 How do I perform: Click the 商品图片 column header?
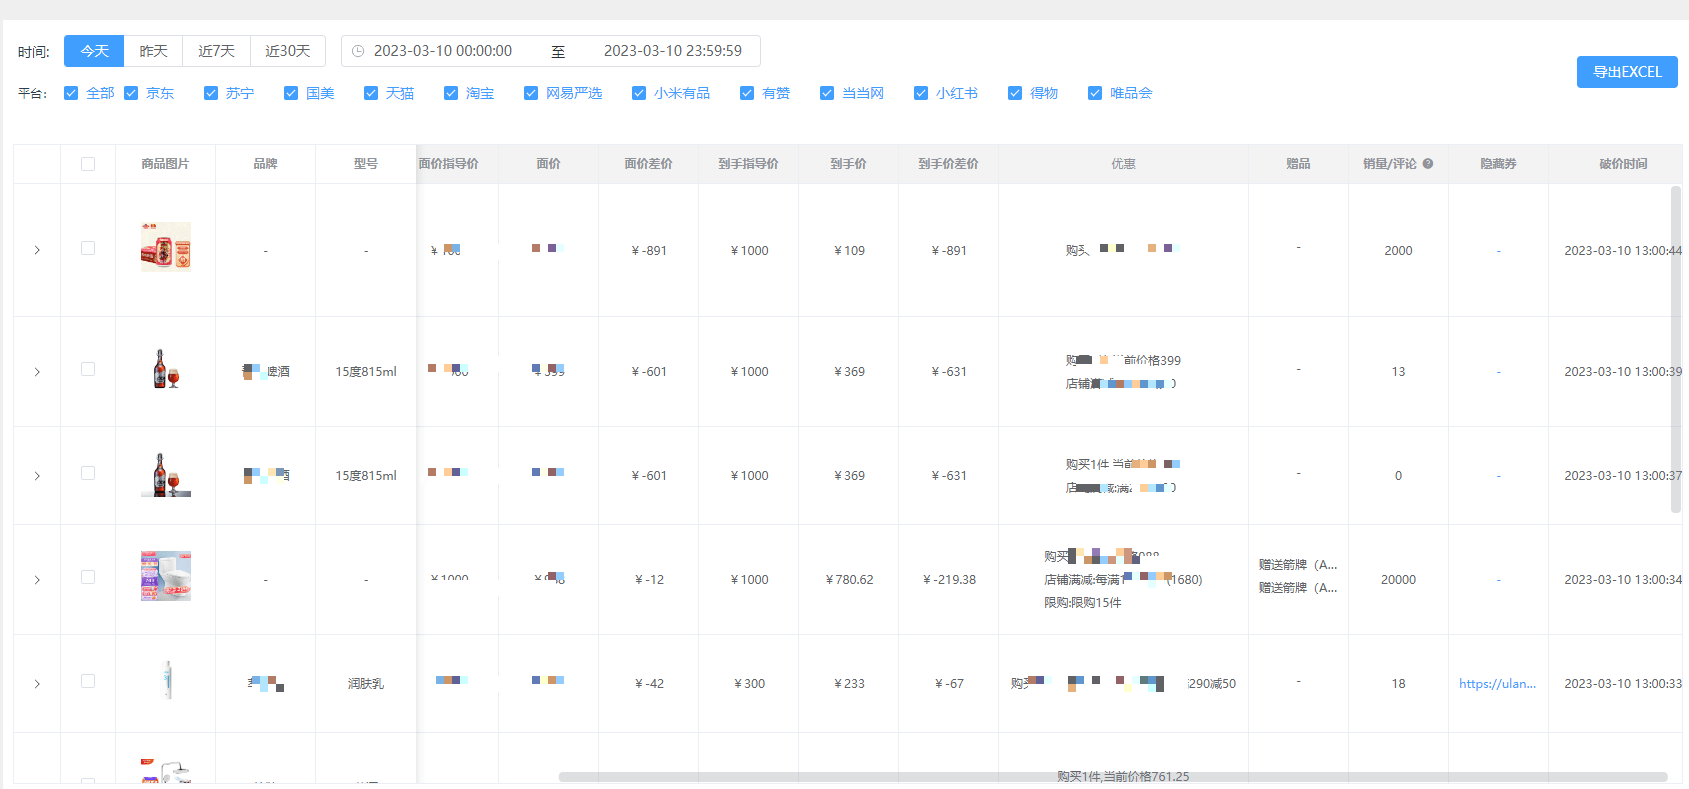[x=165, y=164]
